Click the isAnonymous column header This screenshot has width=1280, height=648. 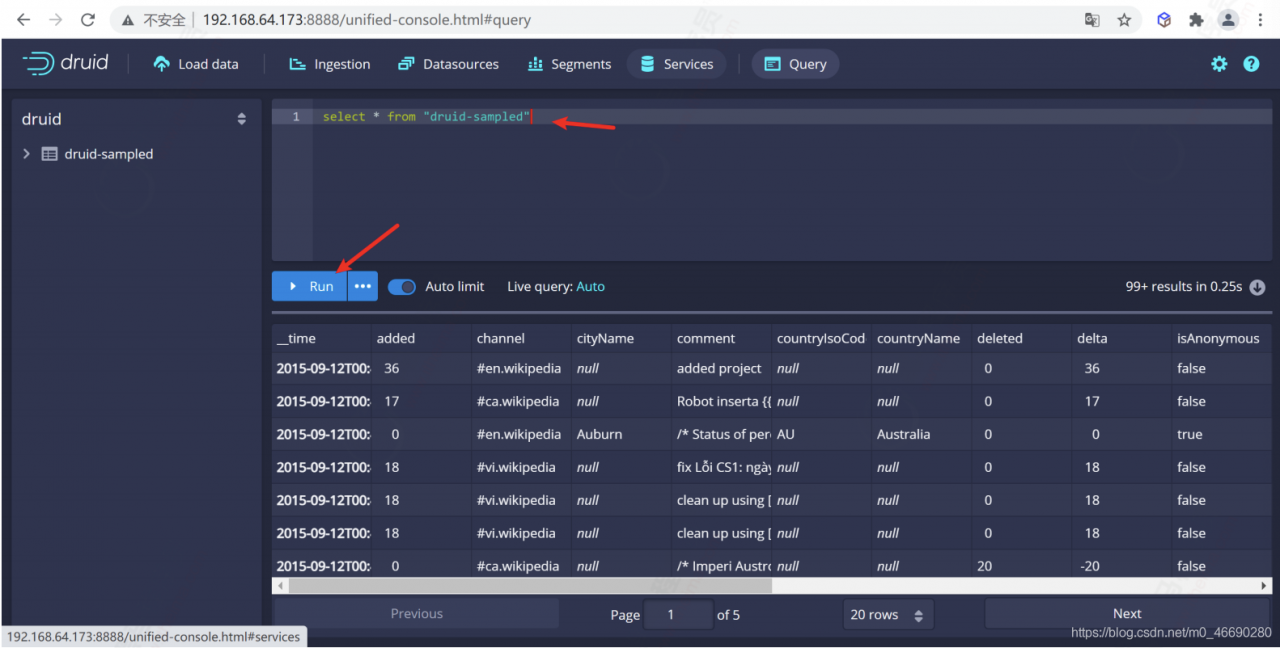click(x=1221, y=338)
